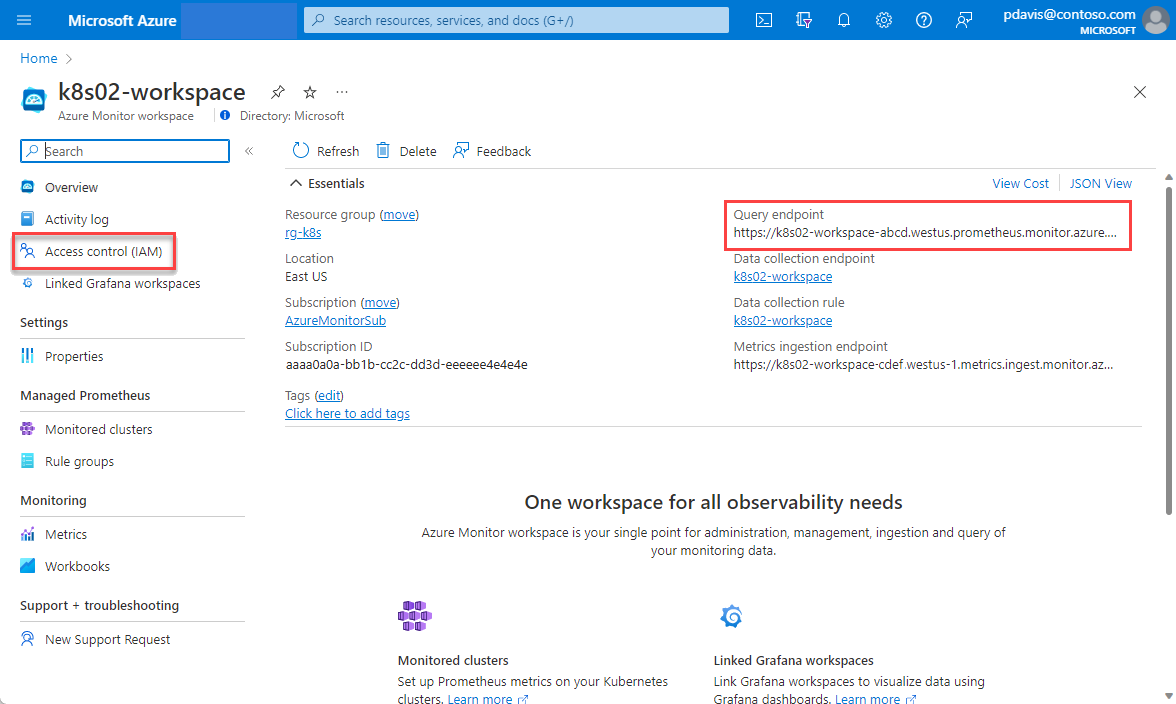Click the edit link beside Tags
1176x704 pixels.
(329, 395)
